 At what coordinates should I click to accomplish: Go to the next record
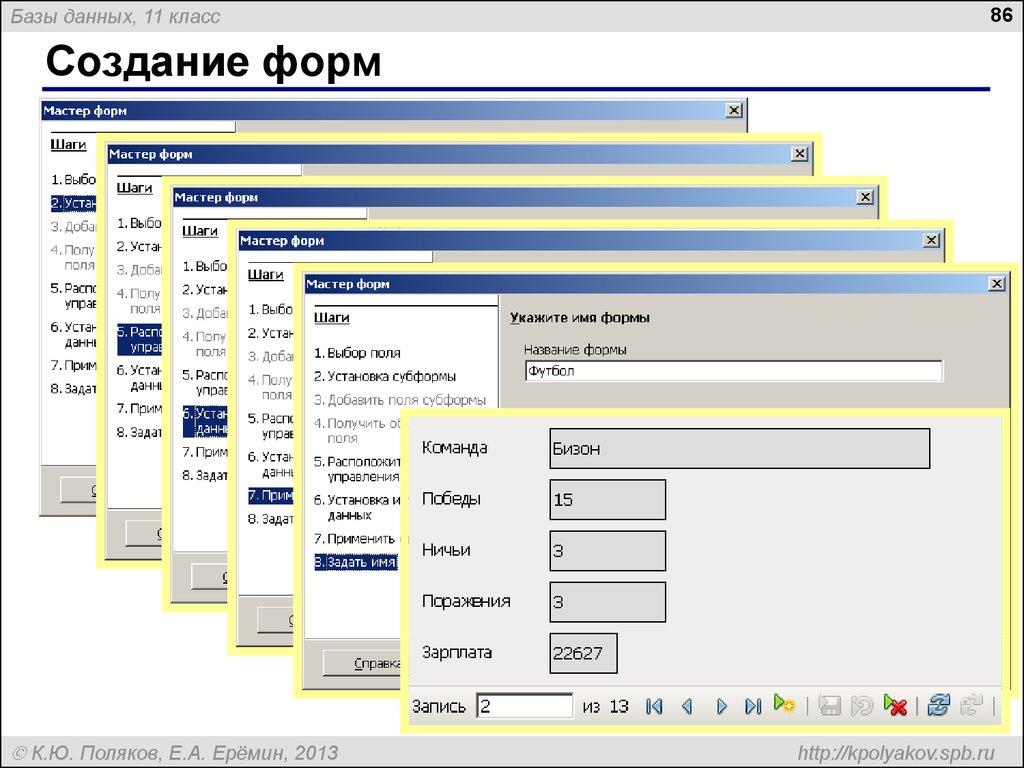pos(722,706)
